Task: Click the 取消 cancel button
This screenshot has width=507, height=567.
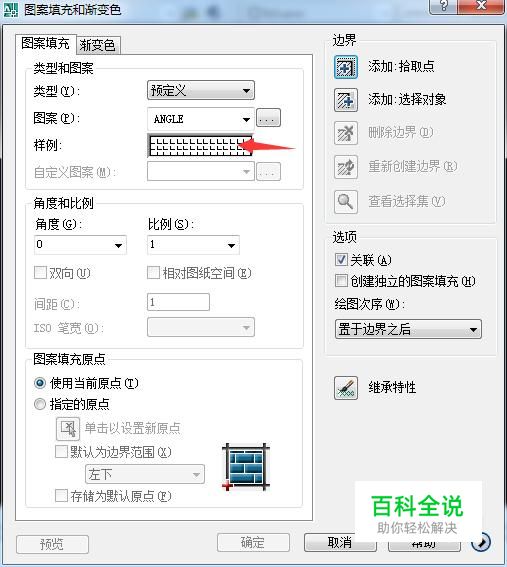Action: [340, 542]
